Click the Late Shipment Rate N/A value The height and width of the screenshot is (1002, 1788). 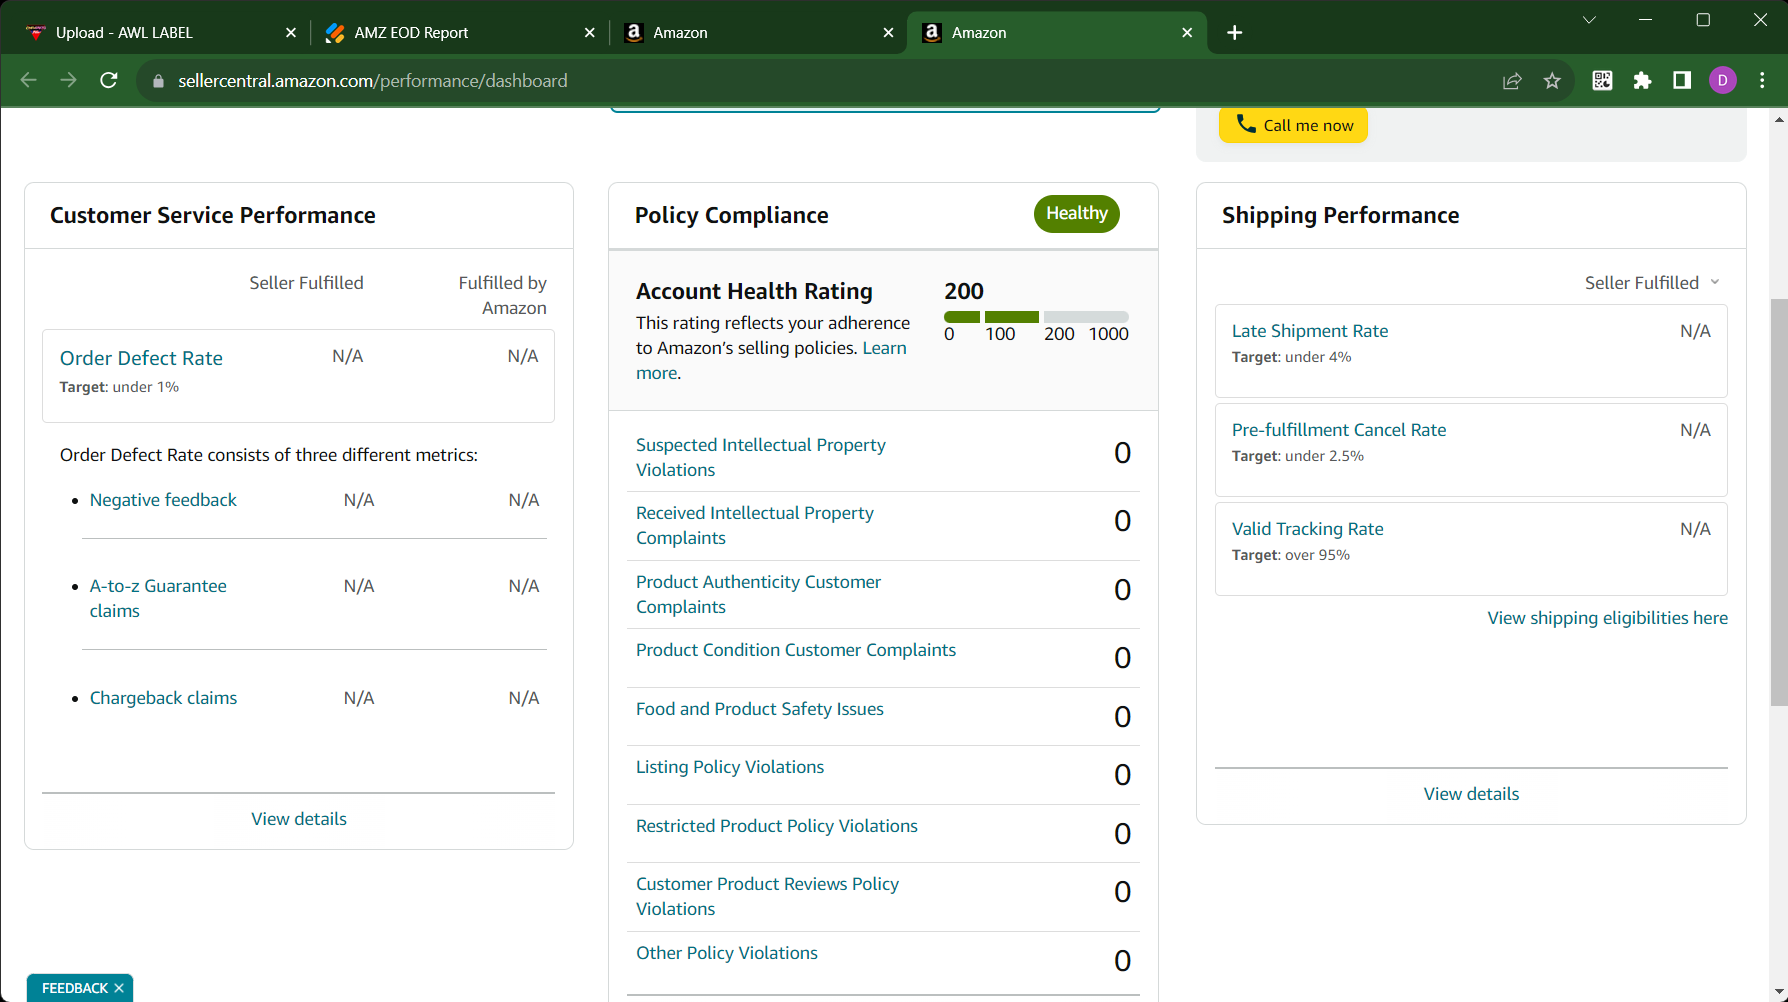(x=1695, y=331)
